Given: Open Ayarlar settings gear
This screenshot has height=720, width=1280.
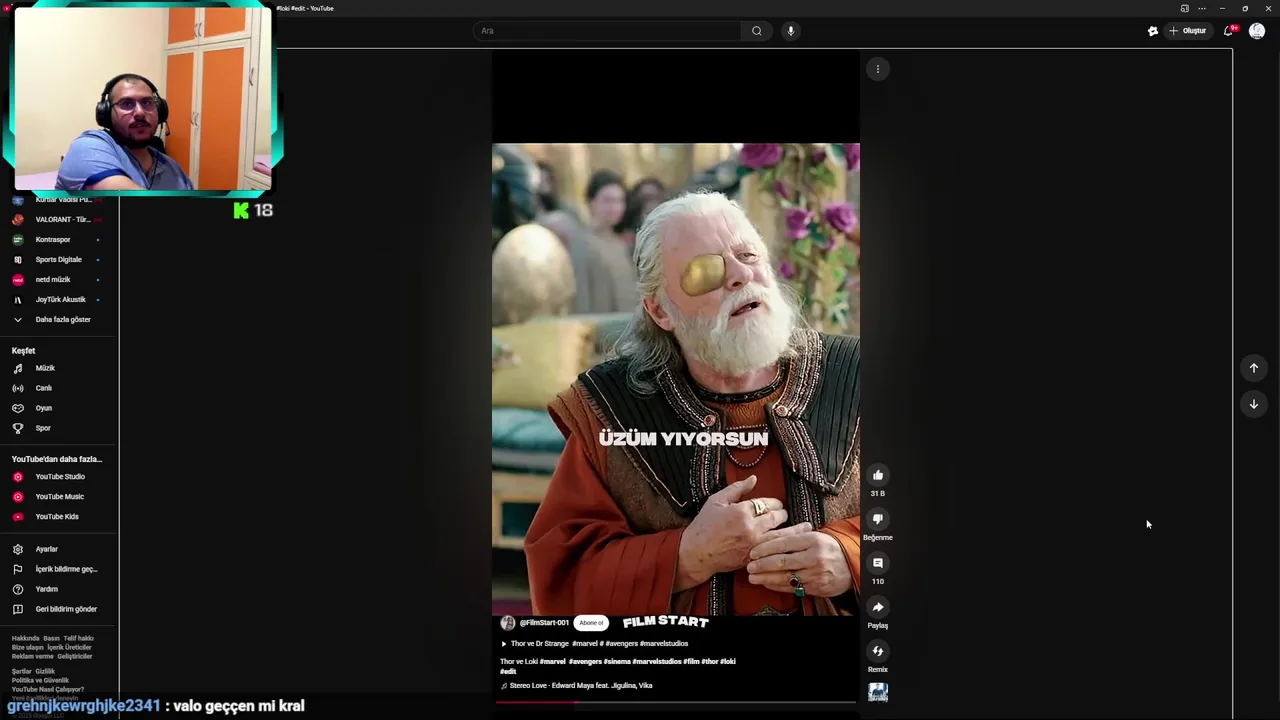Looking at the screenshot, I should [x=59, y=549].
